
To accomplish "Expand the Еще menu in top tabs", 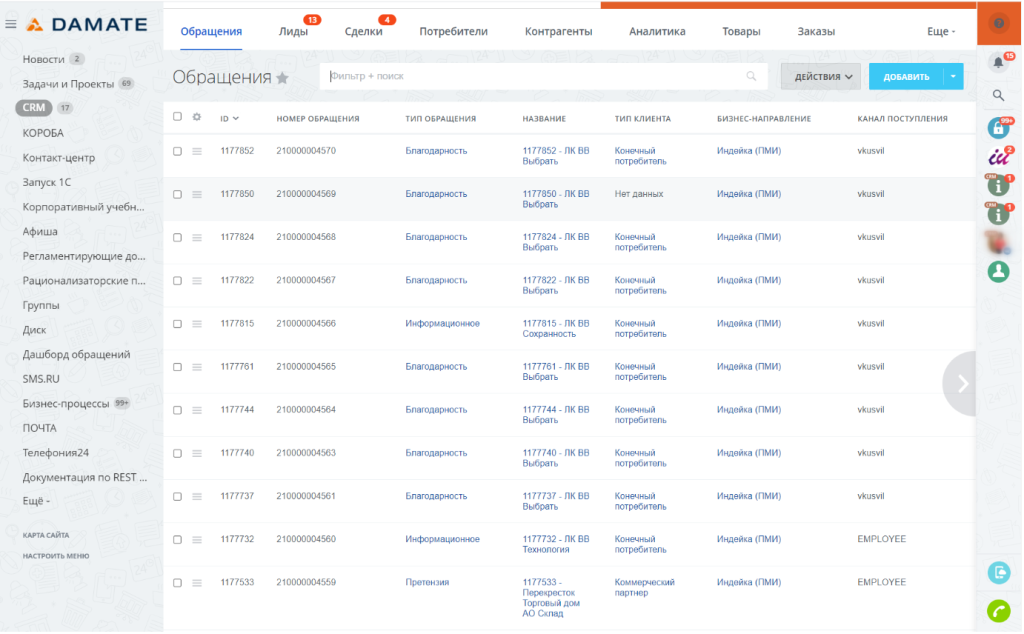I will (941, 31).
